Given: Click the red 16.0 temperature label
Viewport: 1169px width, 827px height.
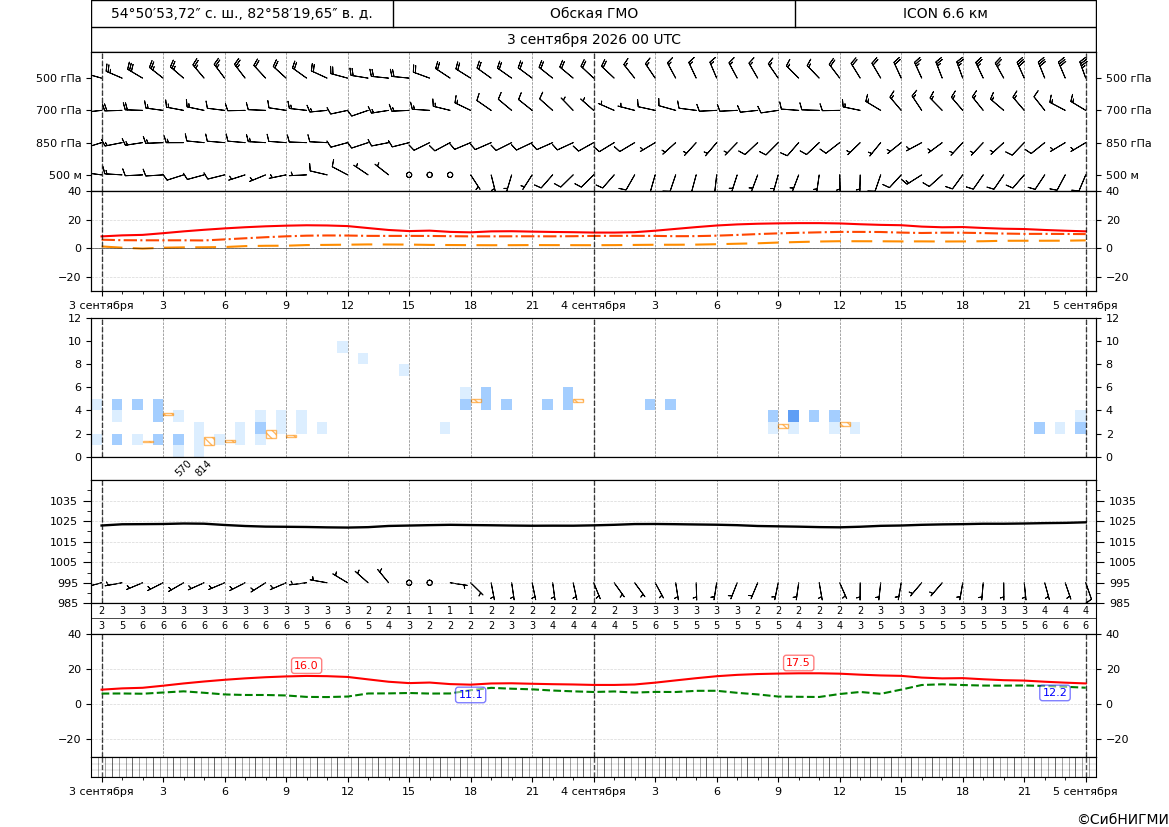Looking at the screenshot, I should [x=306, y=665].
